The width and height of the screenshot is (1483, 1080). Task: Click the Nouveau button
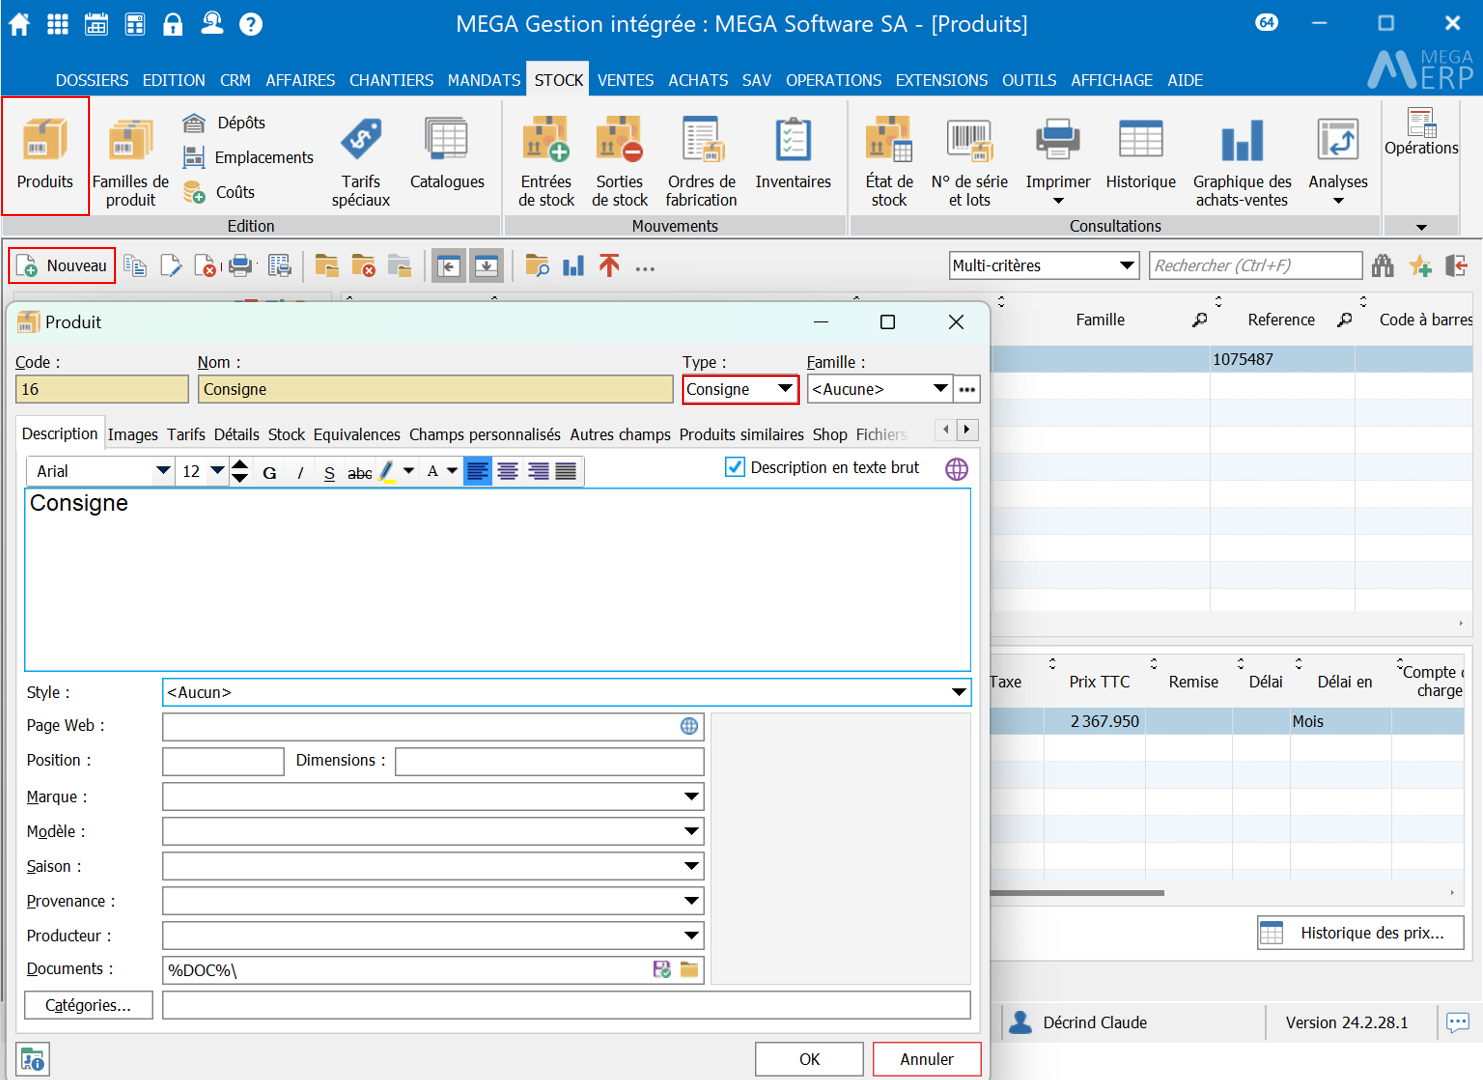coord(62,266)
